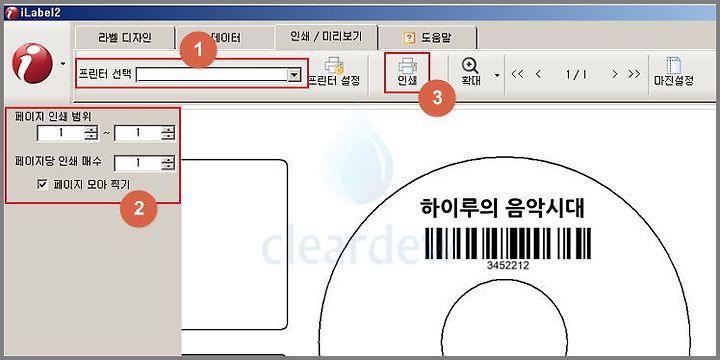Go to first page with <<
The width and height of the screenshot is (720, 360).
(517, 74)
